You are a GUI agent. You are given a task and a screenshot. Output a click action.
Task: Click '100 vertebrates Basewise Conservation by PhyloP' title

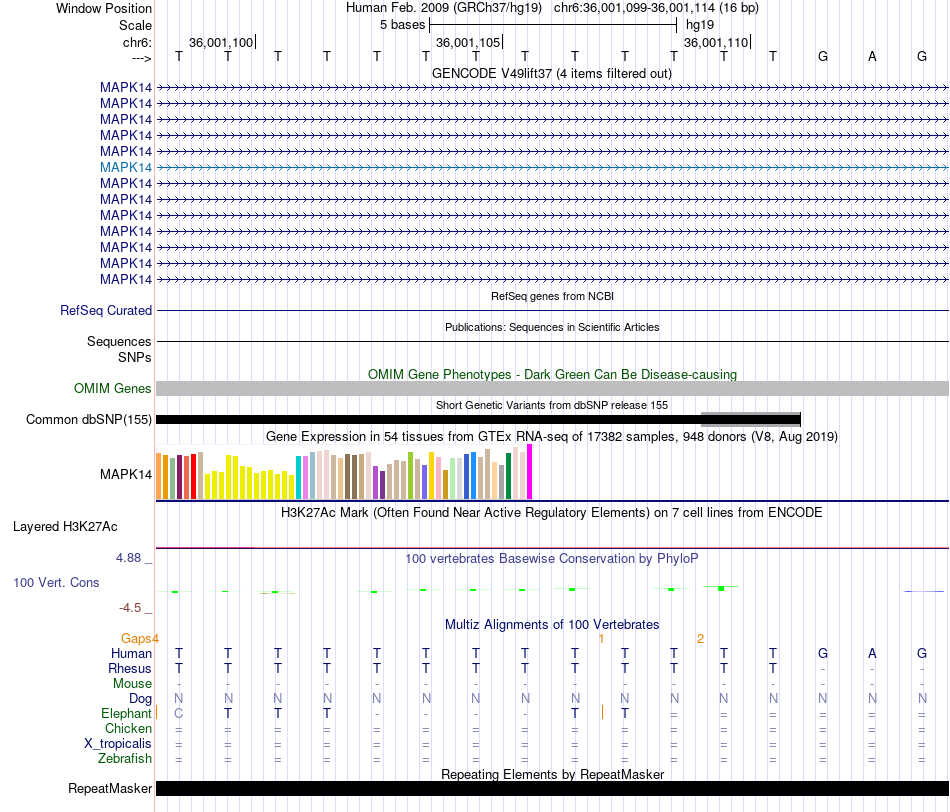(552, 559)
